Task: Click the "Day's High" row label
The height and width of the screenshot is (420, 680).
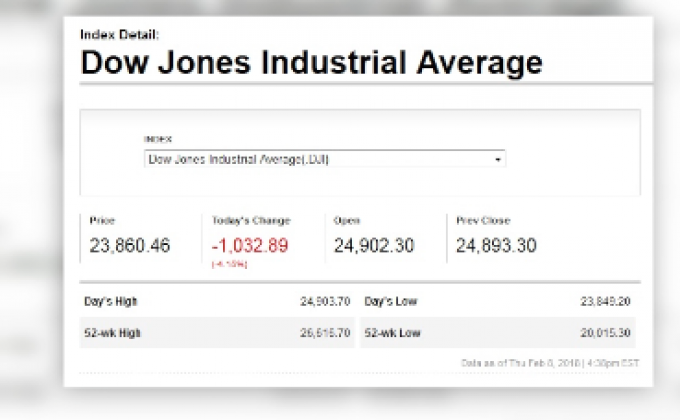Action: point(110,301)
